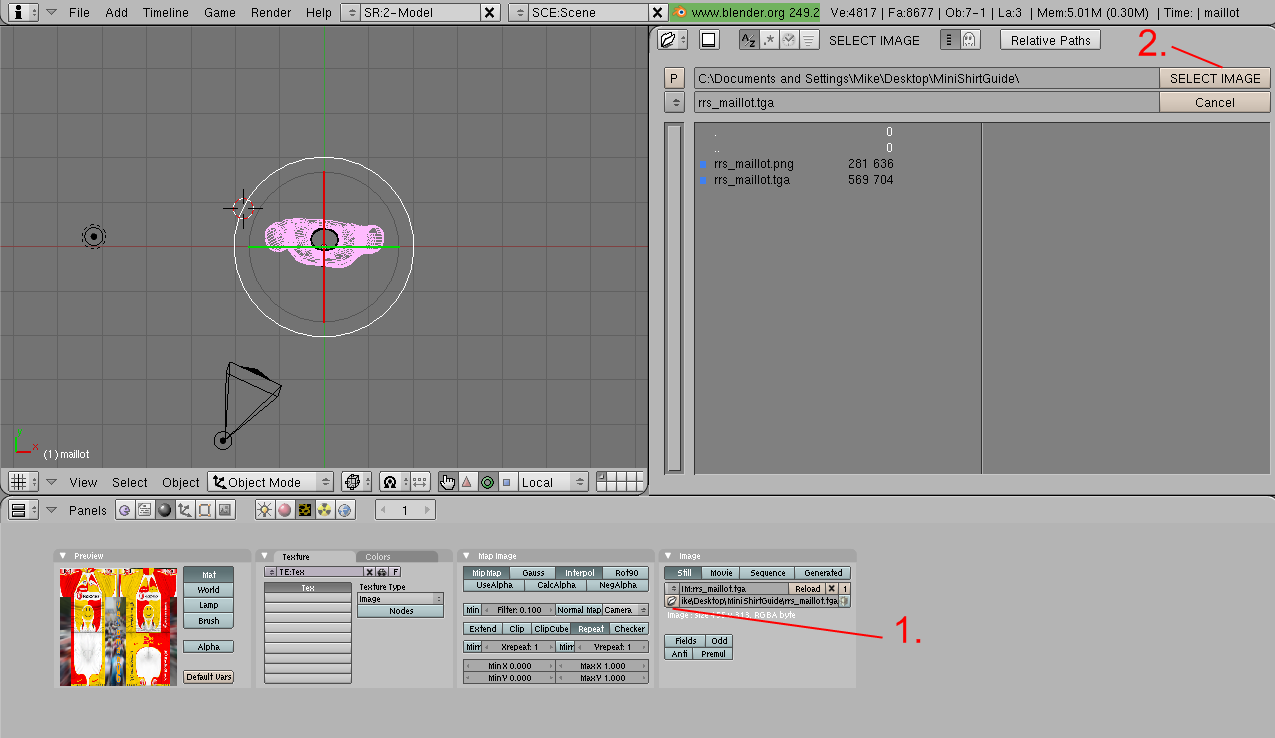Click the World buttons globe icon
The width and height of the screenshot is (1275, 738).
(345, 510)
